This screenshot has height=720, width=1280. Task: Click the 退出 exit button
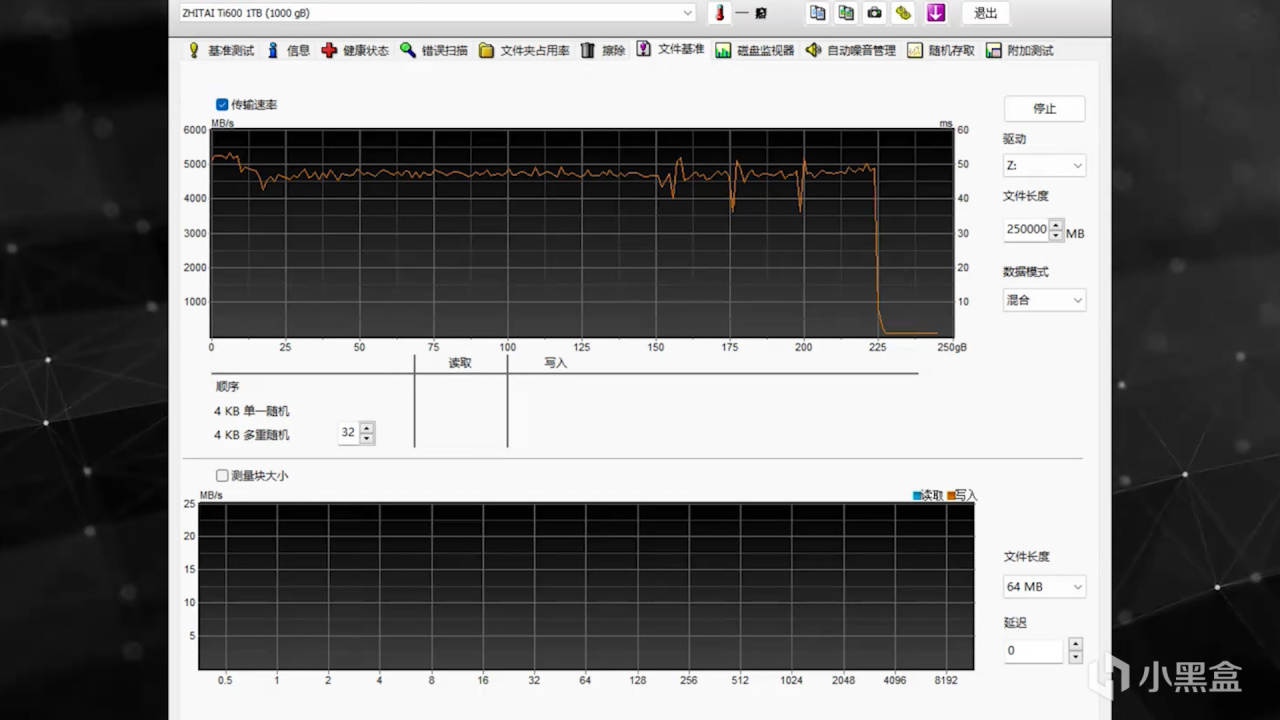point(986,13)
